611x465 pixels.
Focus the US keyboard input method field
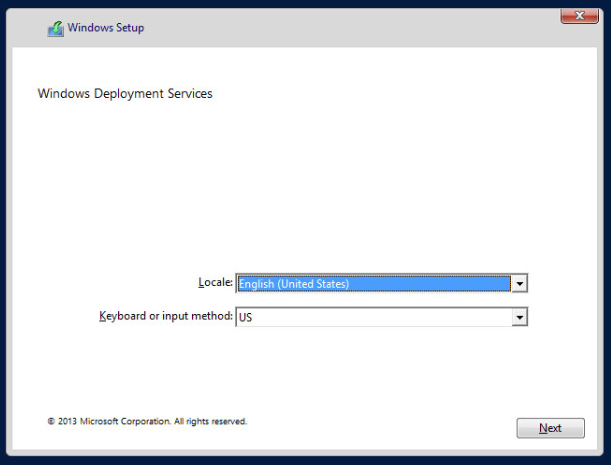coord(372,317)
